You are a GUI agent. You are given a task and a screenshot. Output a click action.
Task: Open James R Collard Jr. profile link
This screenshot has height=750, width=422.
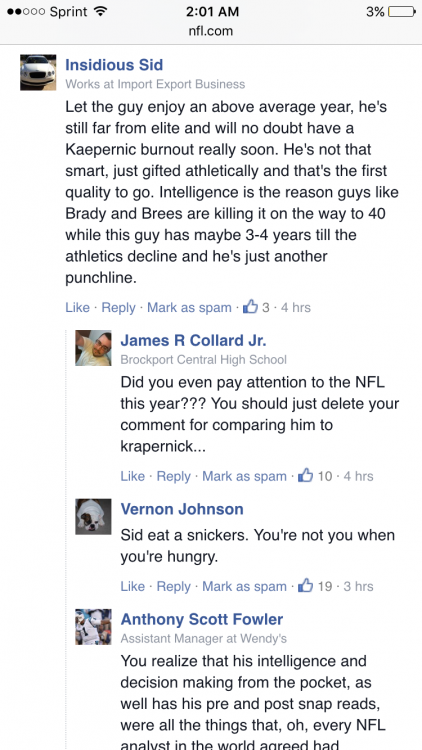click(x=193, y=340)
